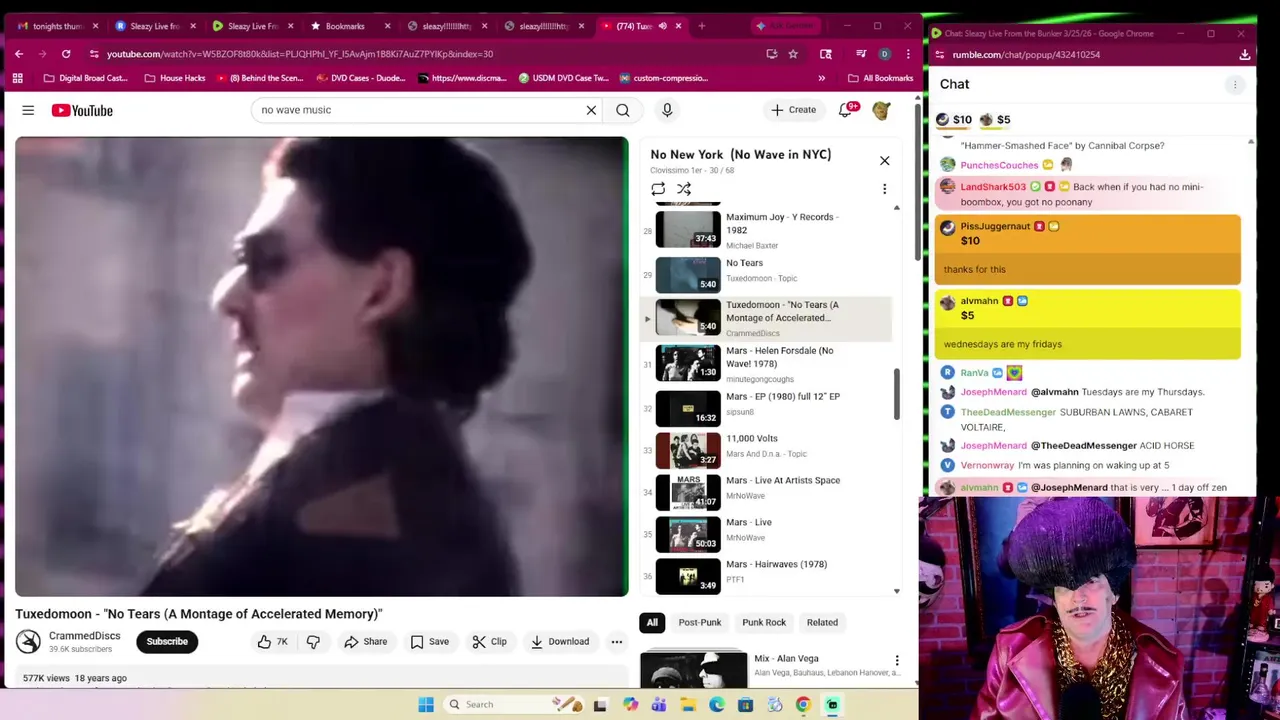The height and width of the screenshot is (720, 1280).
Task: Open YouTube notifications bell
Action: (x=846, y=110)
